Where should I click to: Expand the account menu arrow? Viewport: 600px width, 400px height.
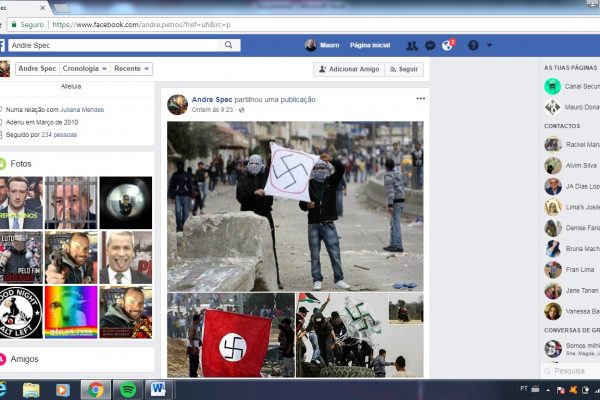tap(489, 45)
